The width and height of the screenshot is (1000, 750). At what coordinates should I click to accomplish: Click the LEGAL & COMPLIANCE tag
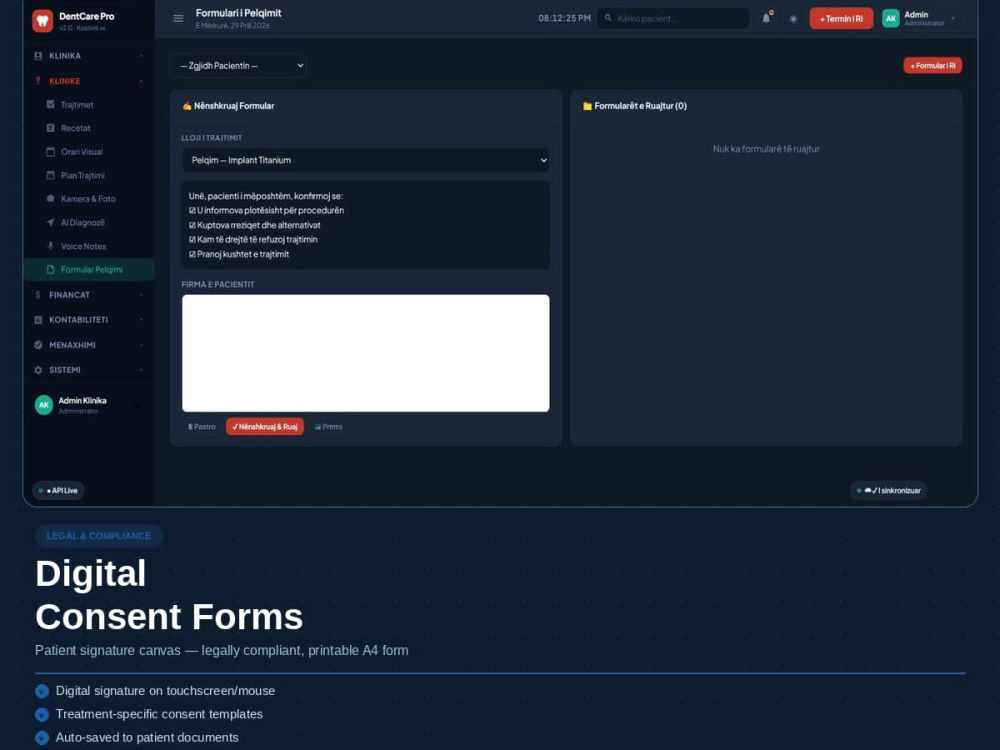99,536
